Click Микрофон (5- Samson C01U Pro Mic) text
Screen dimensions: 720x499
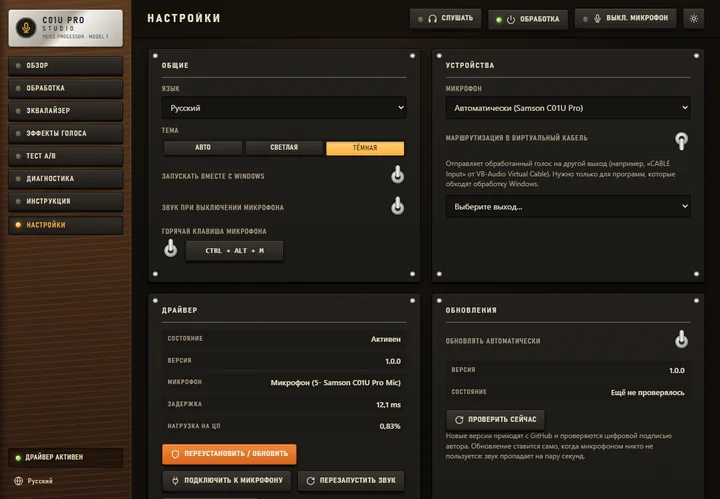click(x=336, y=382)
